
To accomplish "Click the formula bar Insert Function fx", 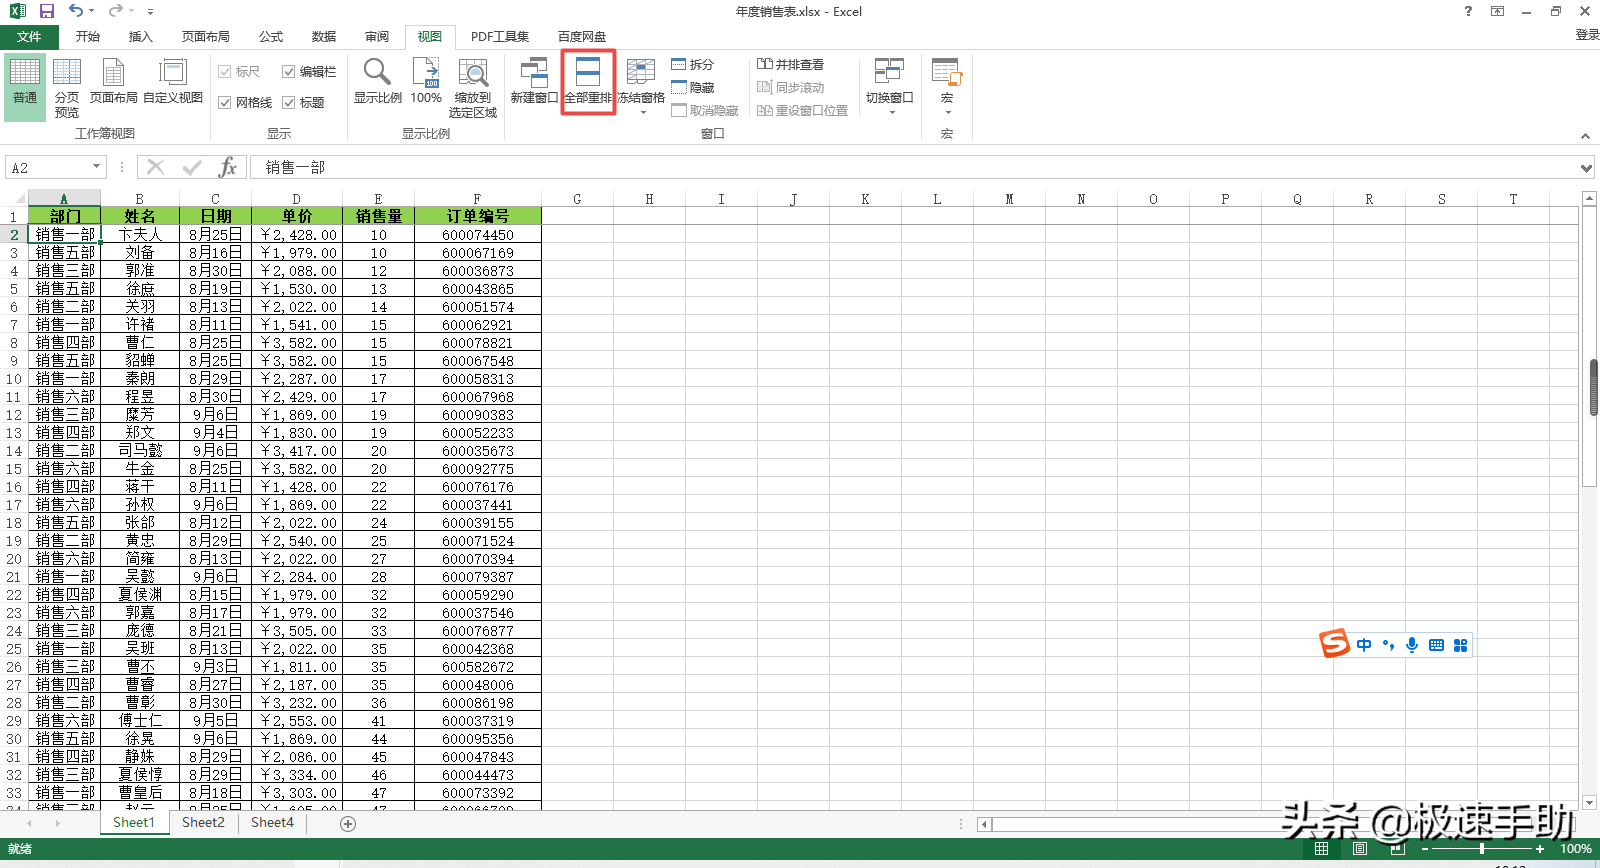I will 228,167.
